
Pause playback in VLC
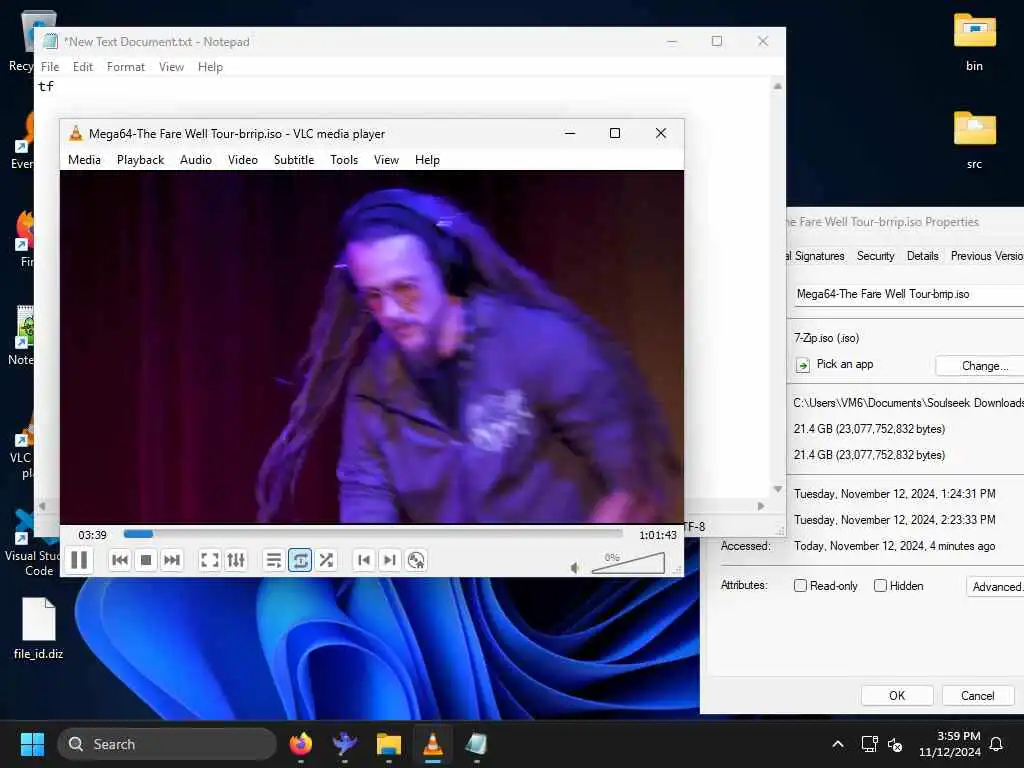(x=79, y=560)
